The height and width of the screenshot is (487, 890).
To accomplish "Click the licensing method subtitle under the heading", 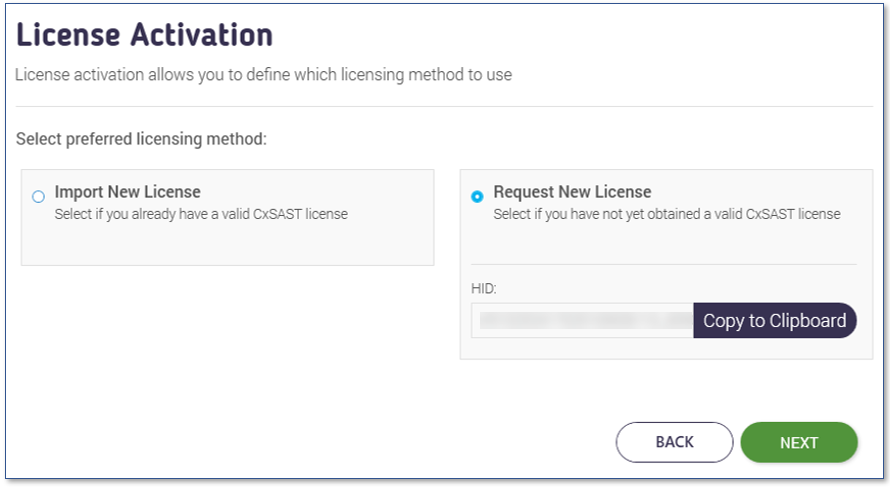I will pyautogui.click(x=263, y=74).
